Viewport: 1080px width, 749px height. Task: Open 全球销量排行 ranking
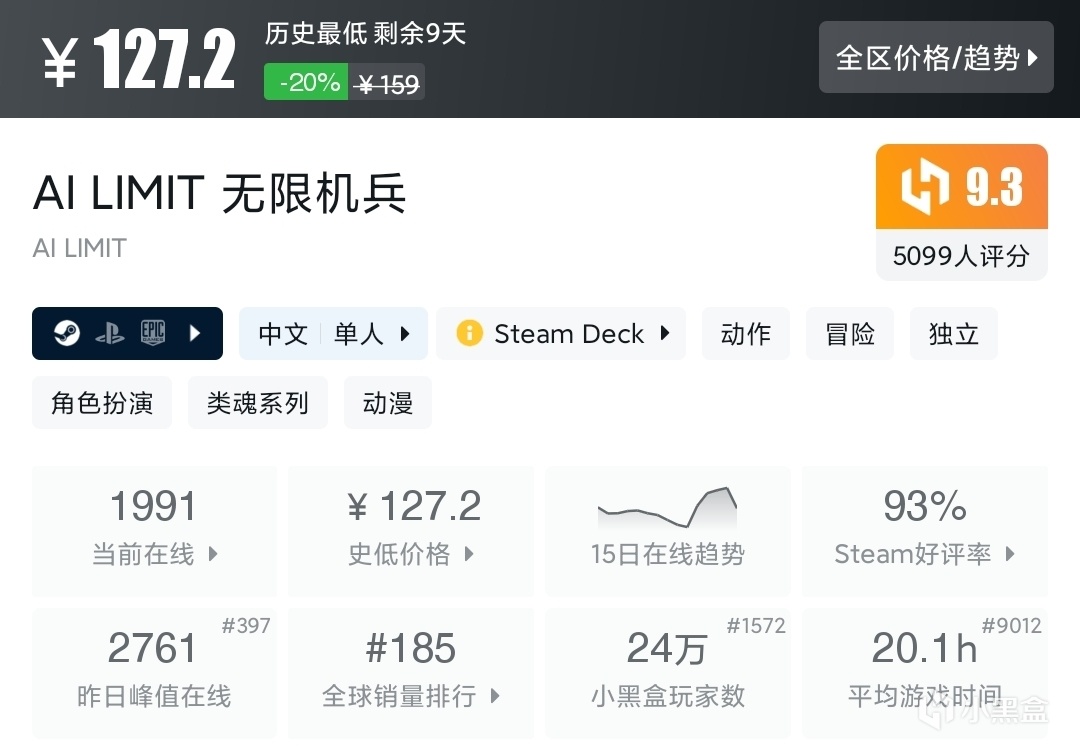tap(411, 672)
